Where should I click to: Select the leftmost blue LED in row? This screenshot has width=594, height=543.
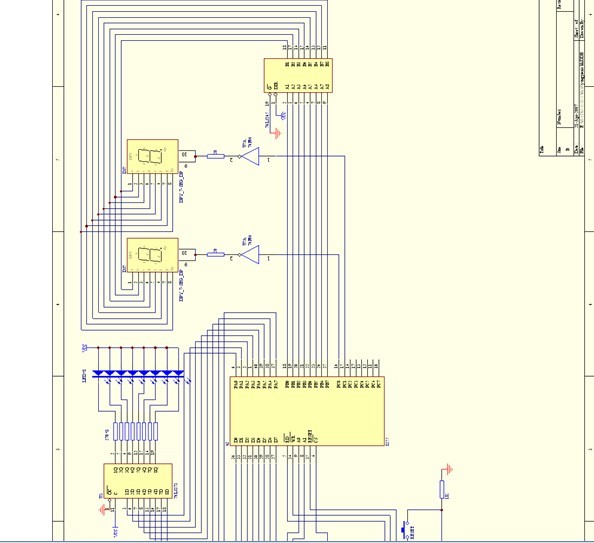tap(98, 374)
